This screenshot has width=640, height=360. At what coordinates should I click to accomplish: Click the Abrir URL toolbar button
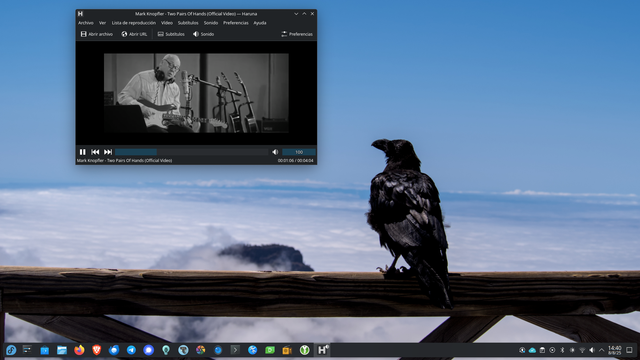(x=134, y=34)
